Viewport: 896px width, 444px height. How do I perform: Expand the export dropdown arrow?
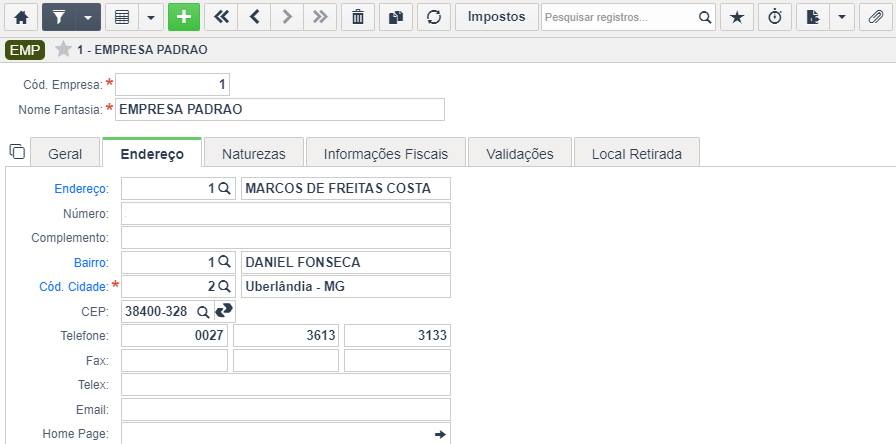[842, 17]
